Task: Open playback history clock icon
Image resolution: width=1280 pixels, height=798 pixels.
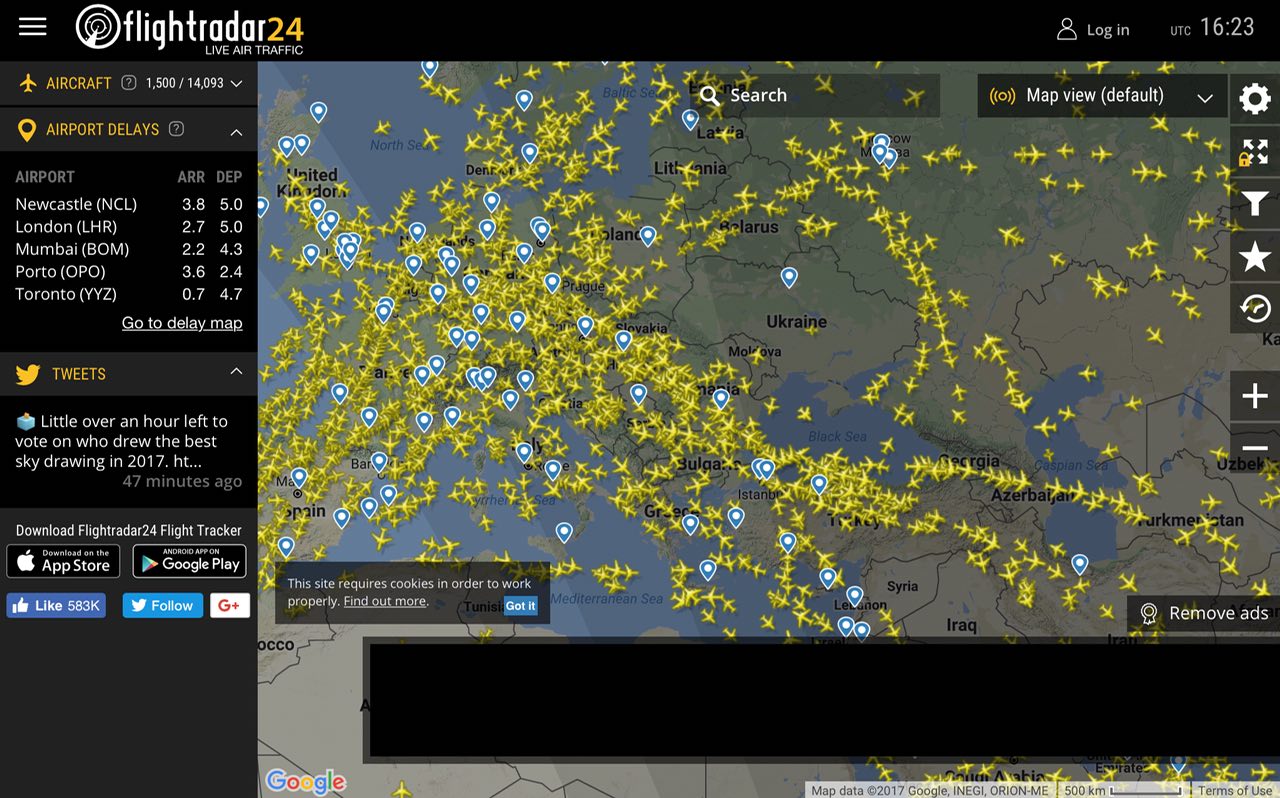Action: pos(1254,308)
